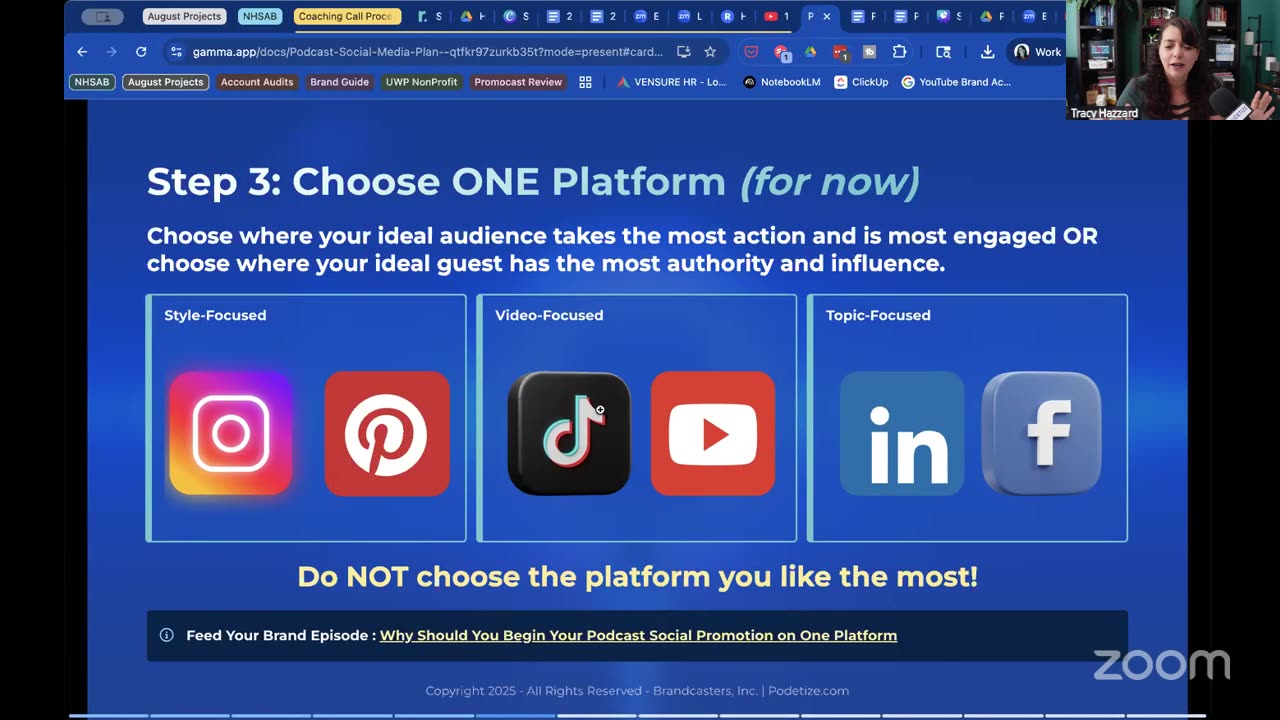
Task: Click the 'Feed Your Brand Episode :' label
Action: [x=280, y=635]
